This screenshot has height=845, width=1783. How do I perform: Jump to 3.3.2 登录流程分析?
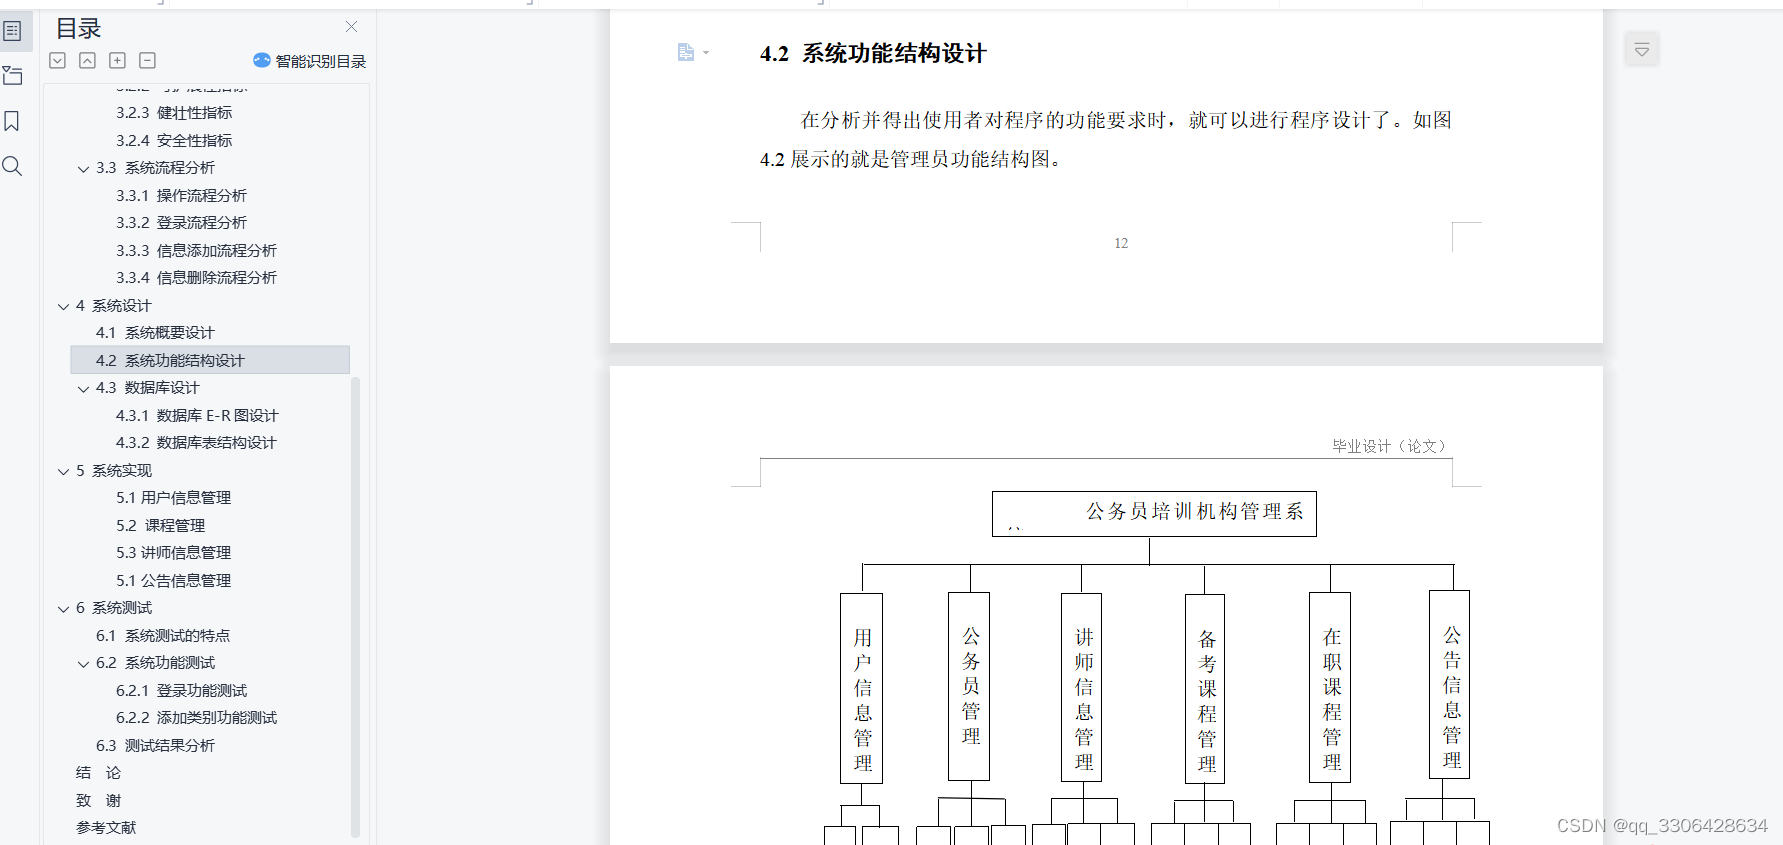[181, 223]
